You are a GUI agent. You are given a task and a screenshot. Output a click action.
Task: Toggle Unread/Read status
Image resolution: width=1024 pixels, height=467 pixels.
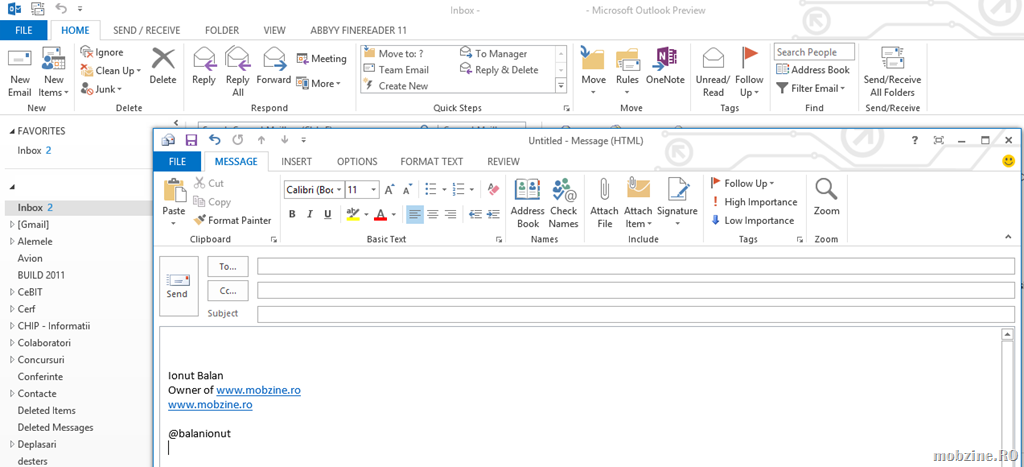coord(712,72)
